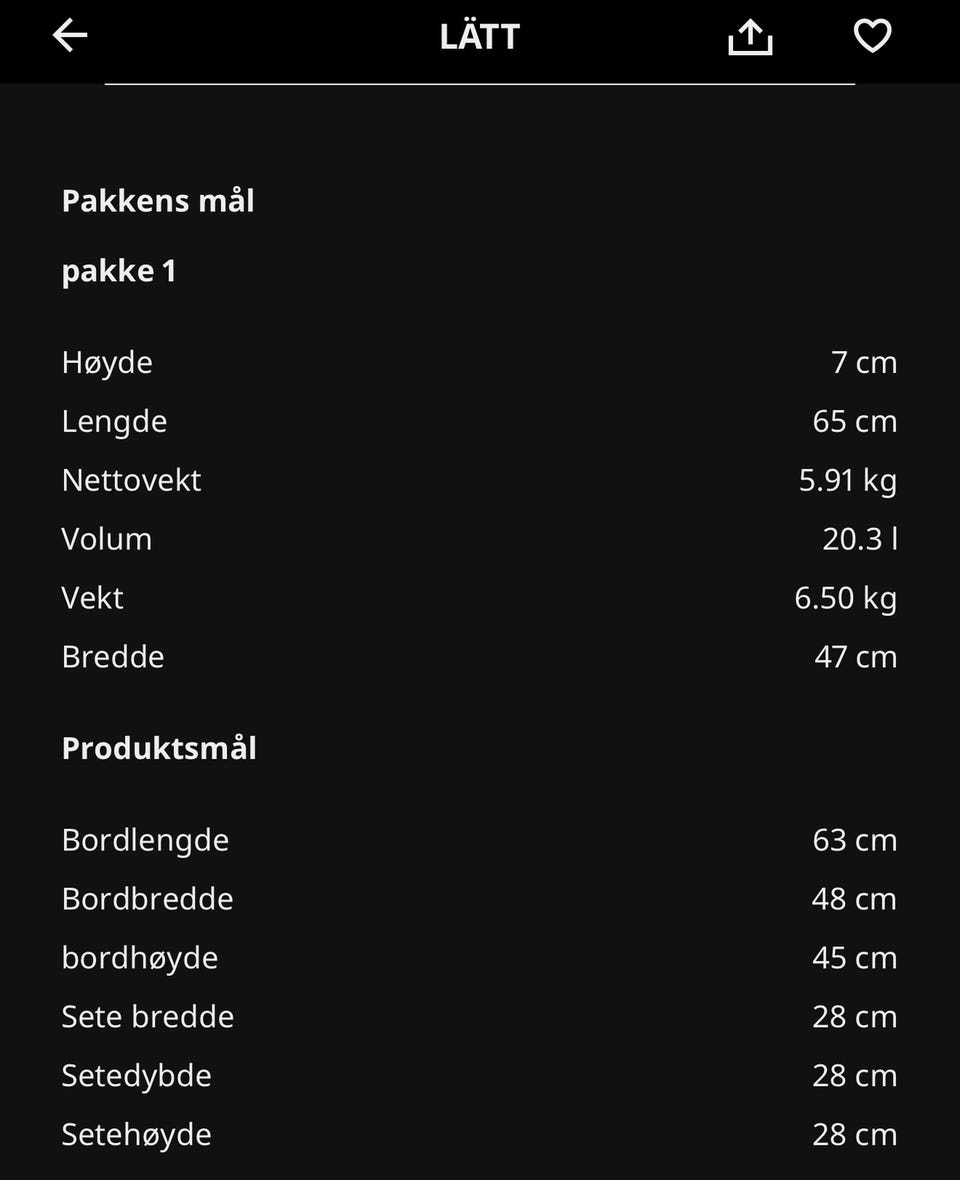960x1180 pixels.
Task: Select the 47 cm Bredde value
Action: (855, 657)
